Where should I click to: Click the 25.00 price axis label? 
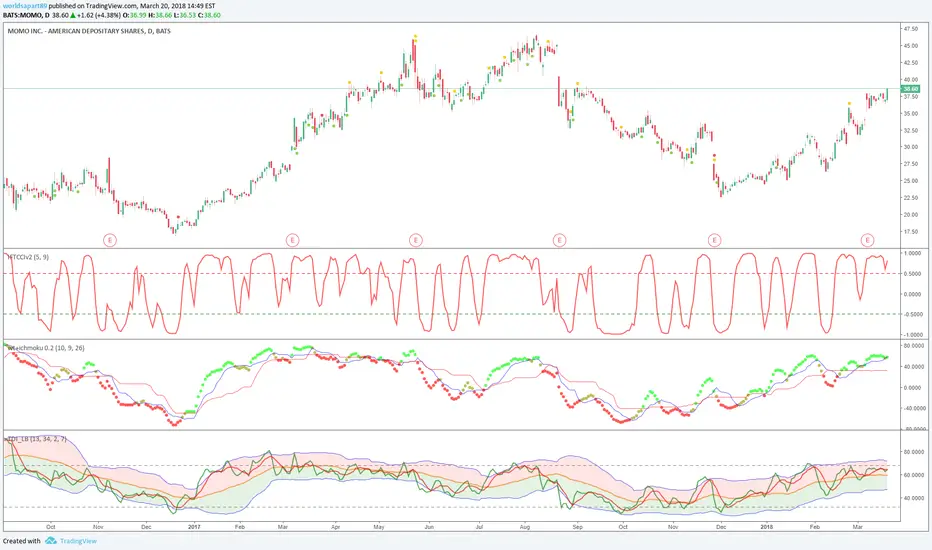click(x=910, y=181)
